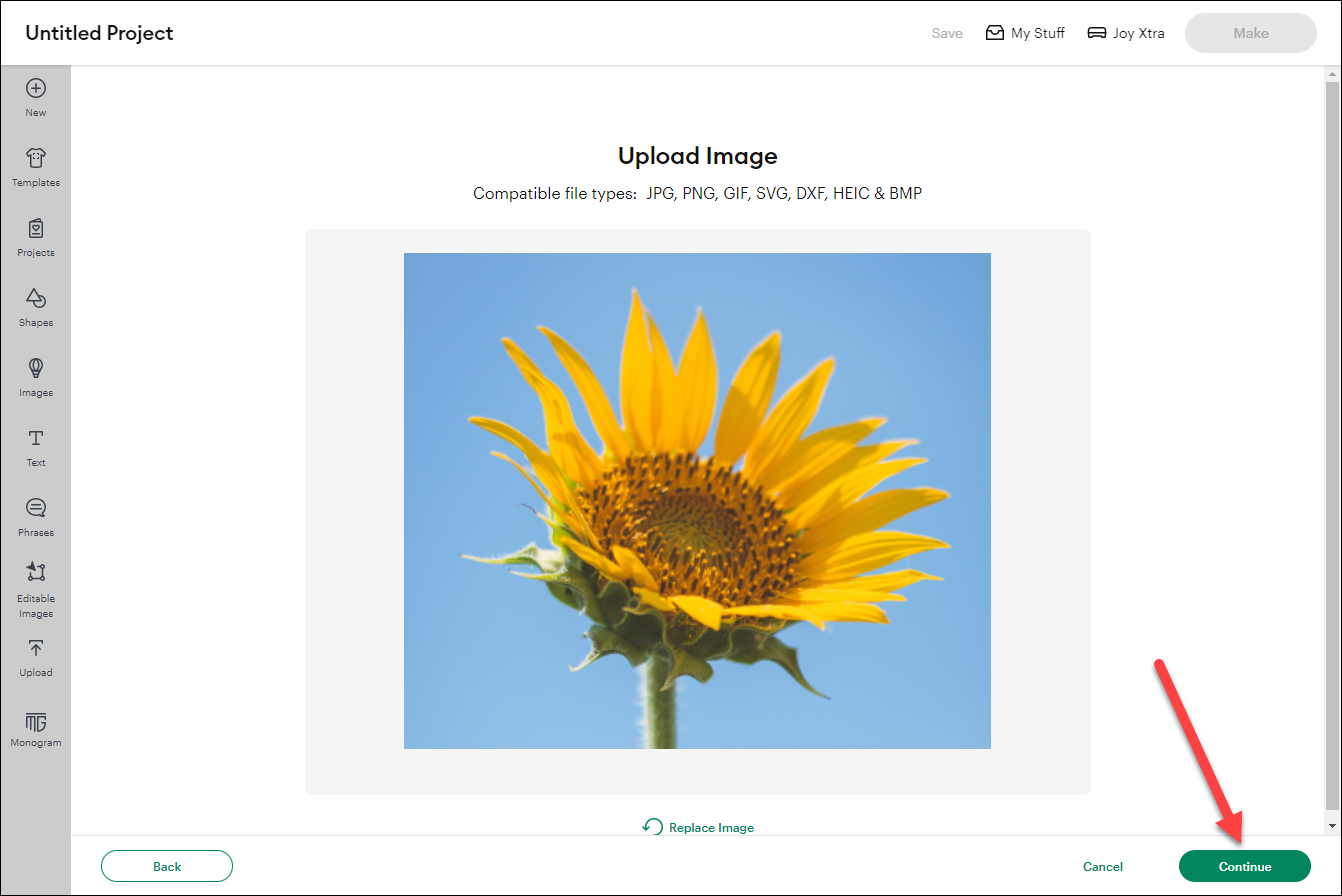Viewport: 1342px width, 896px height.
Task: Open the New project icon
Action: click(36, 89)
